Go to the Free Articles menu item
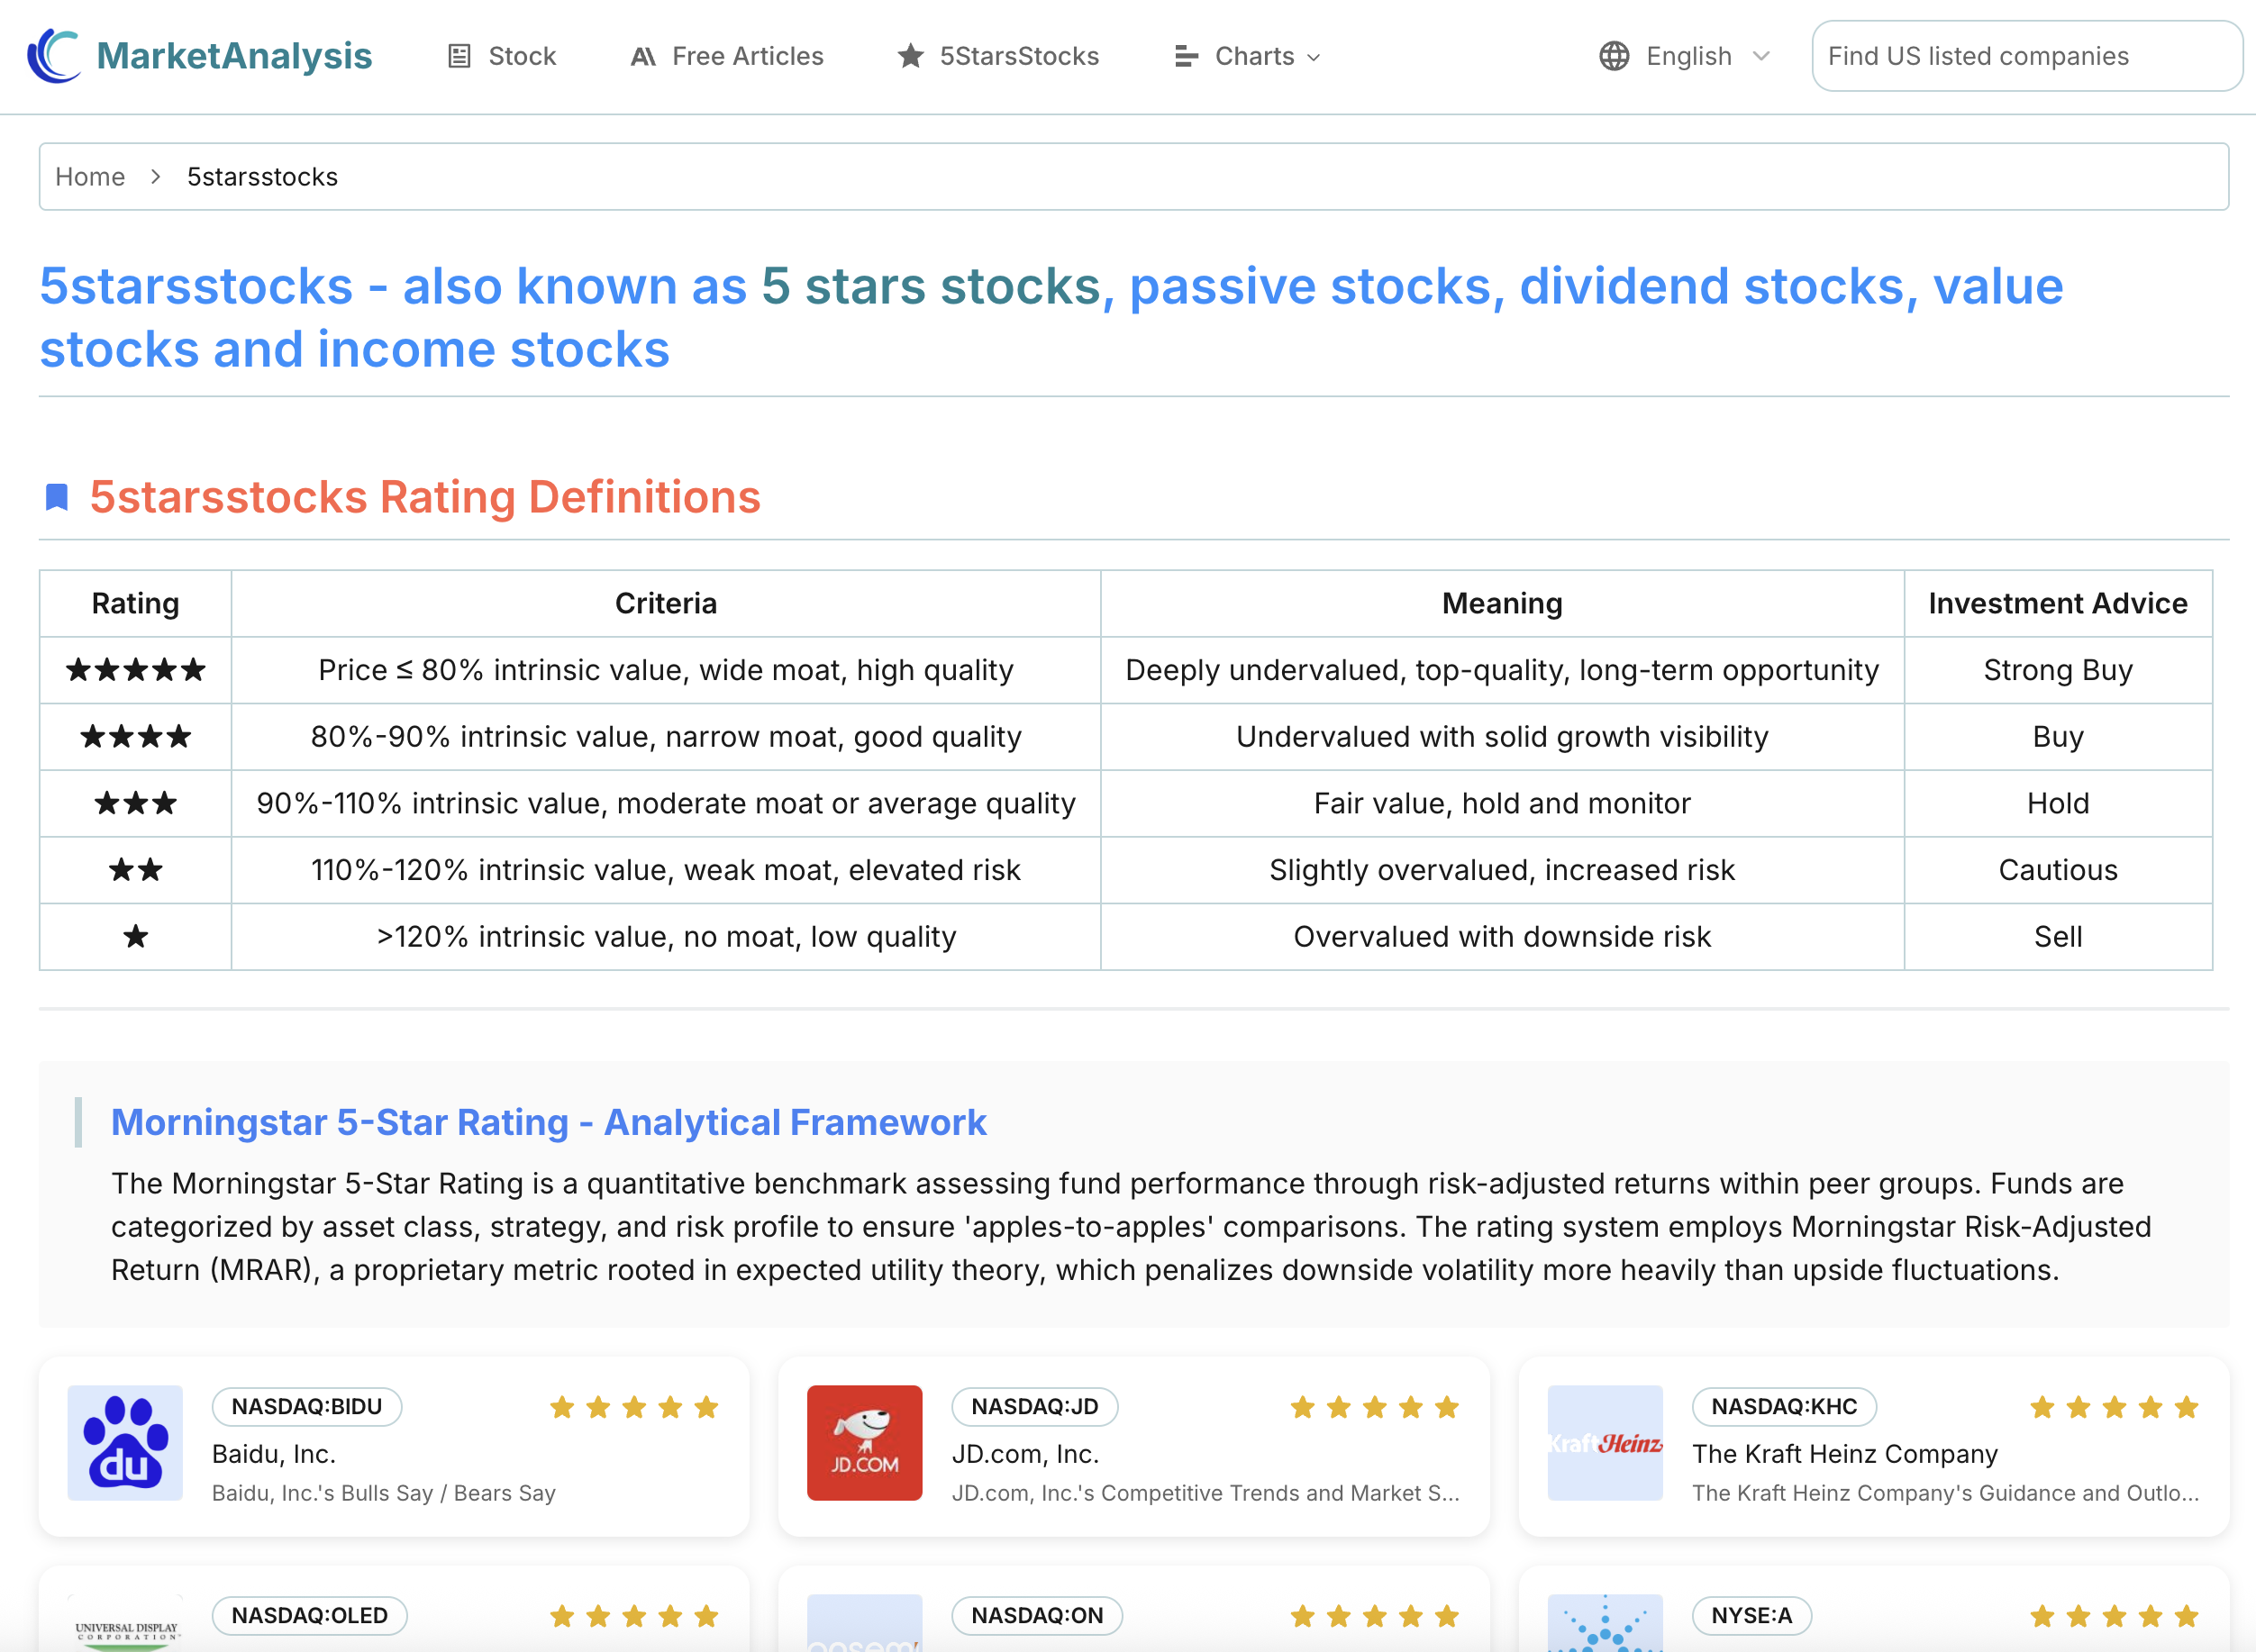 pos(727,57)
